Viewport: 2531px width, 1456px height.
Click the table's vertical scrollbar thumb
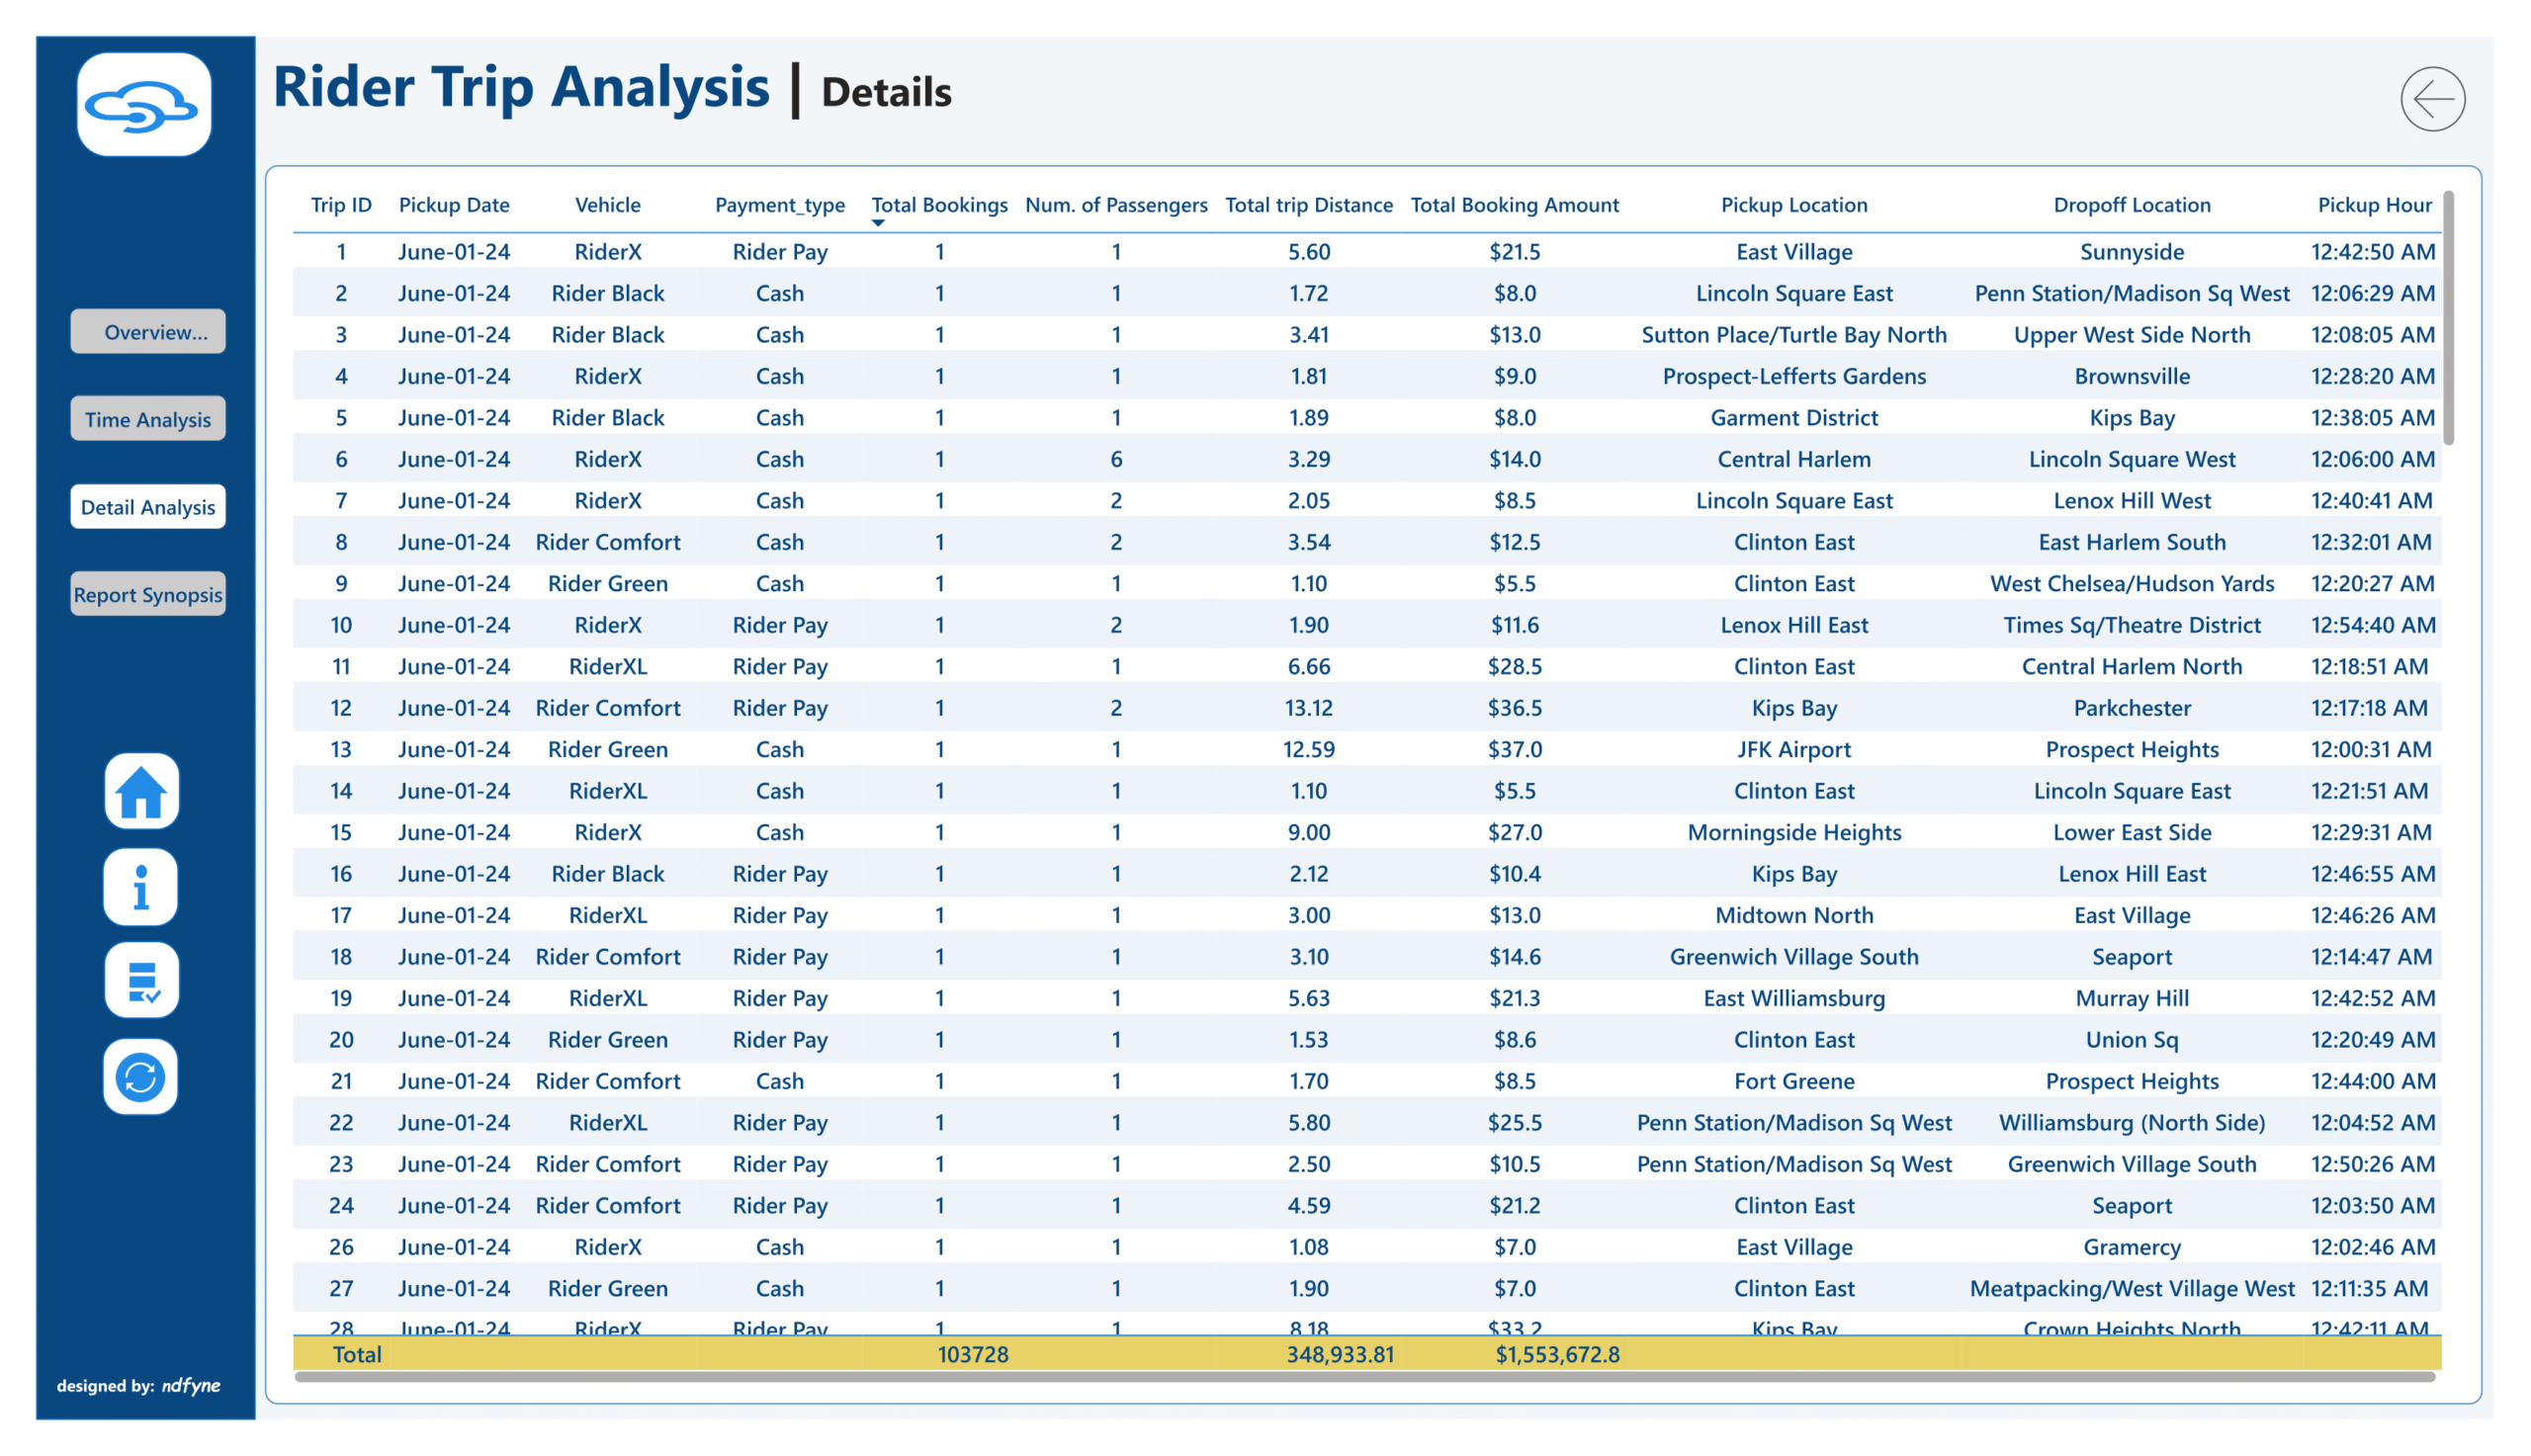pos(2448,318)
